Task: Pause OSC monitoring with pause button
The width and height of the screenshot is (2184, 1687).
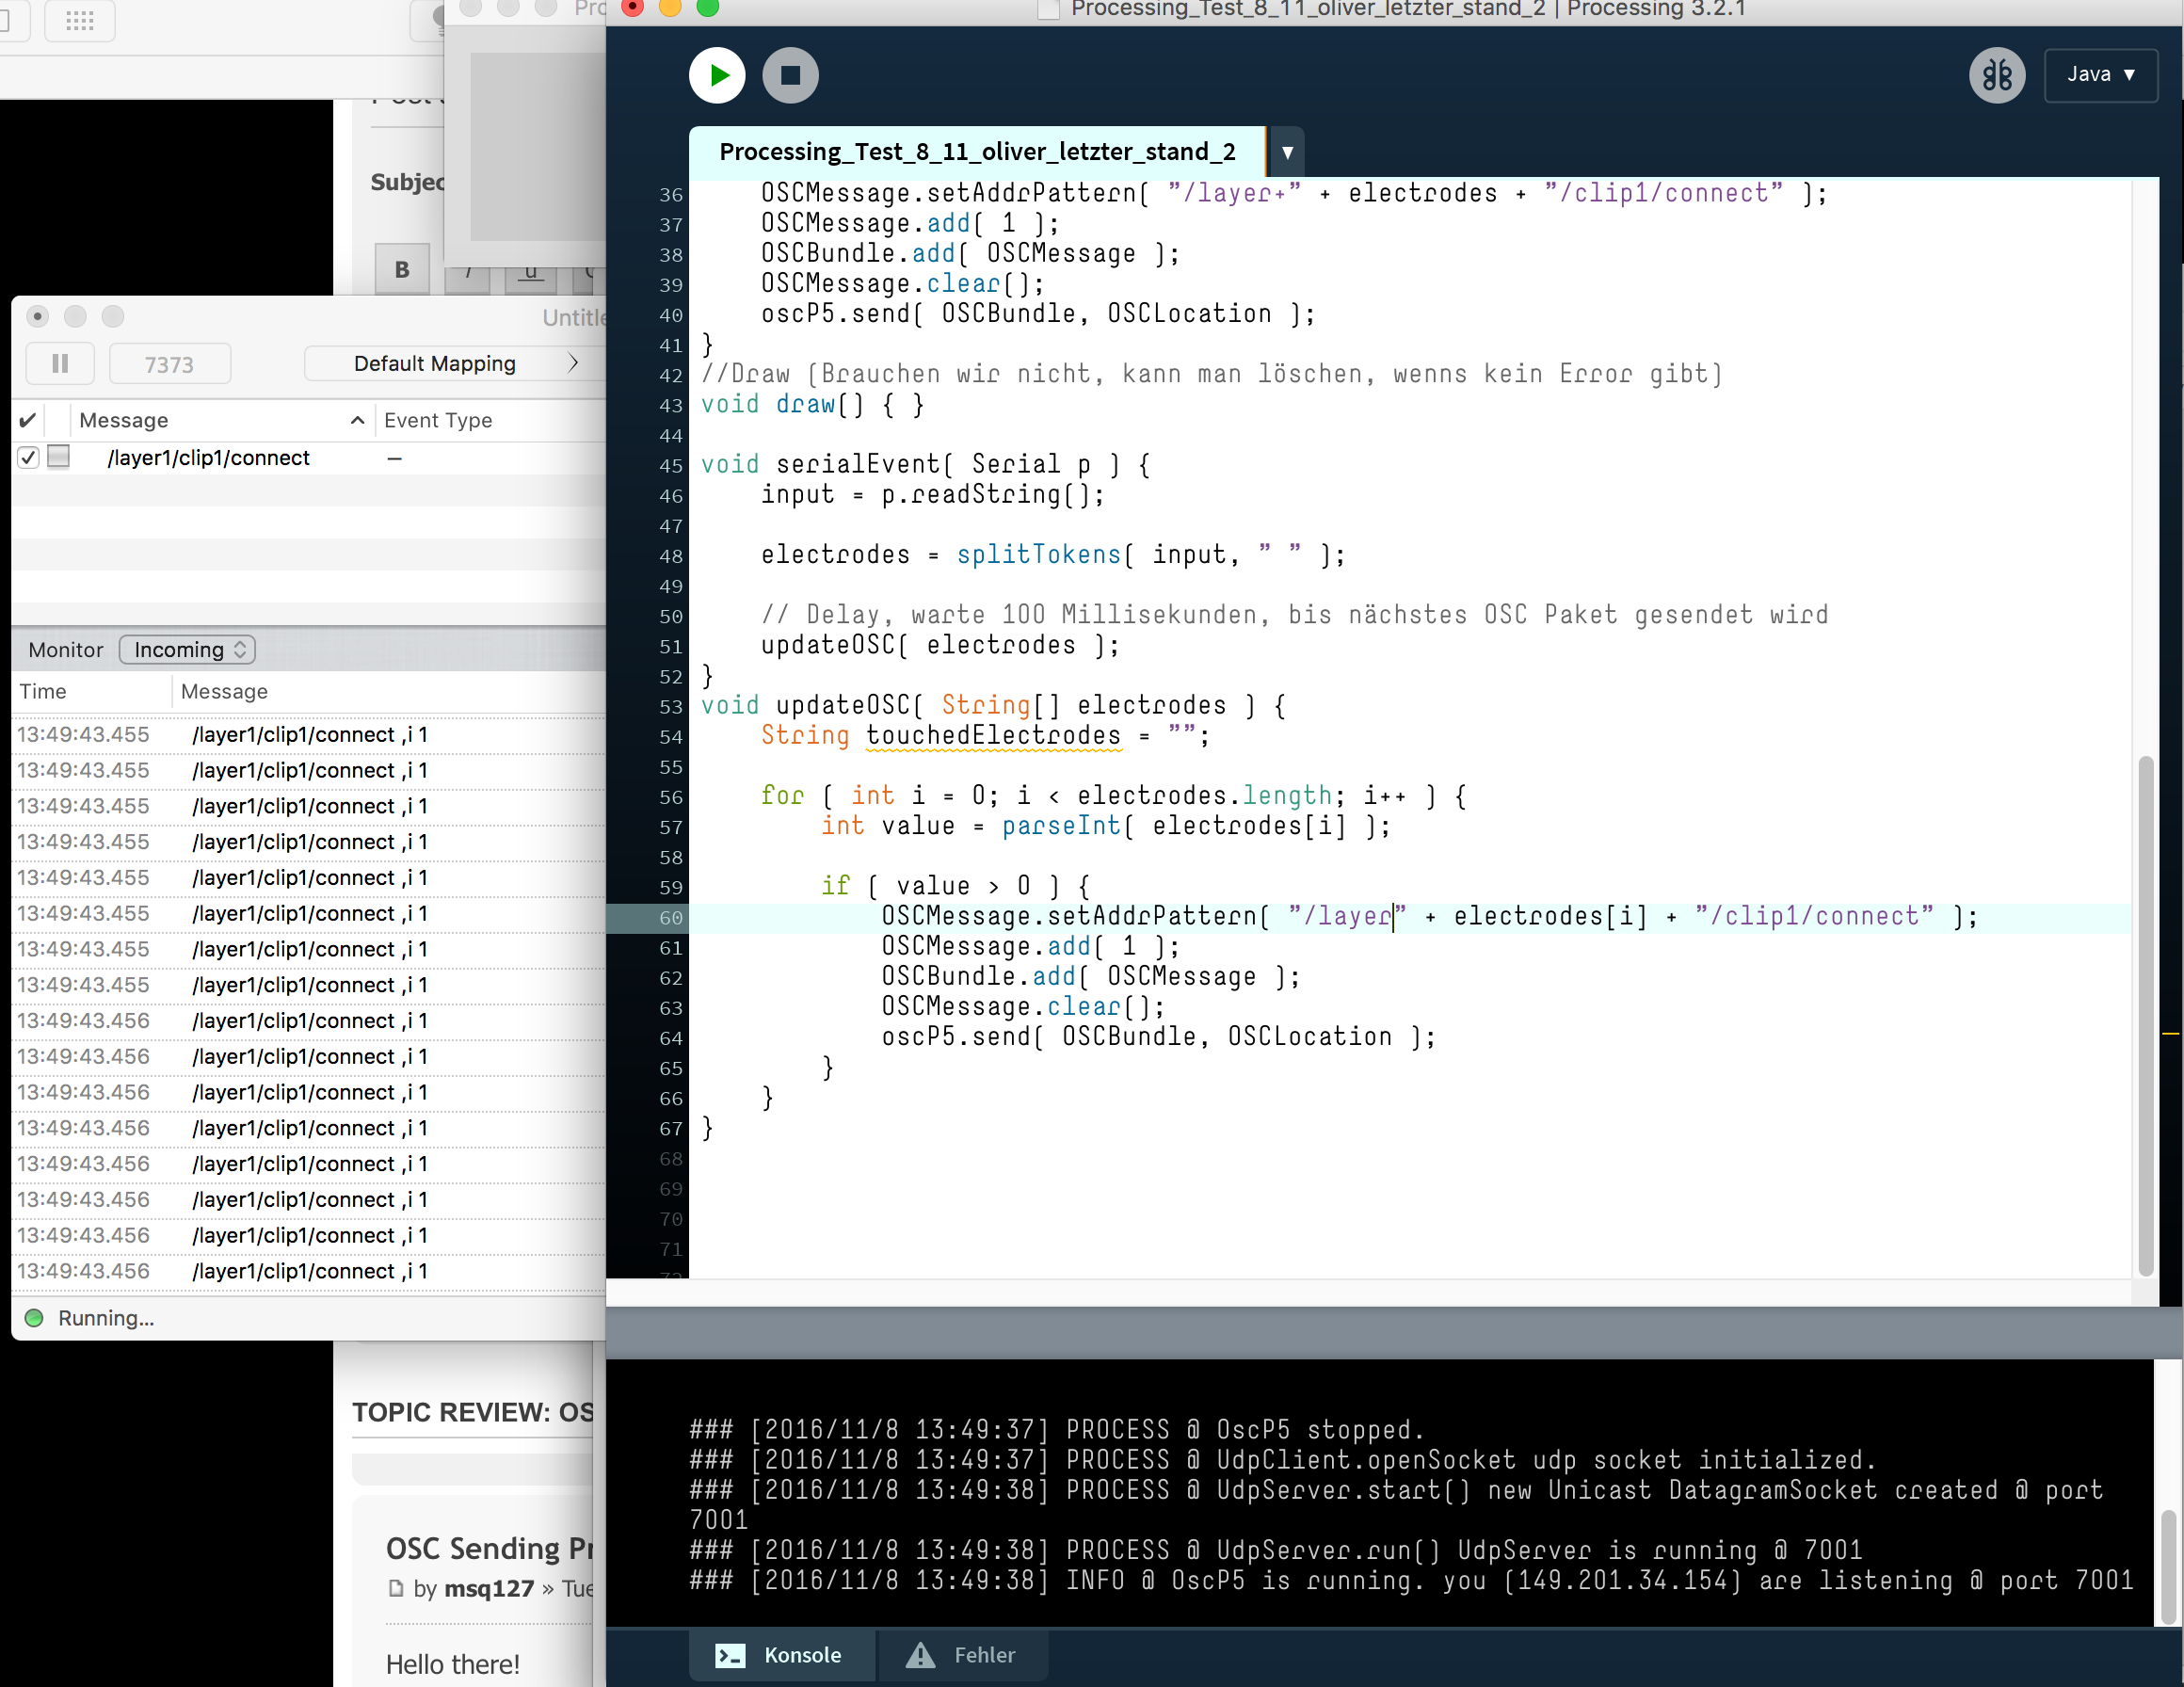Action: coord(60,363)
